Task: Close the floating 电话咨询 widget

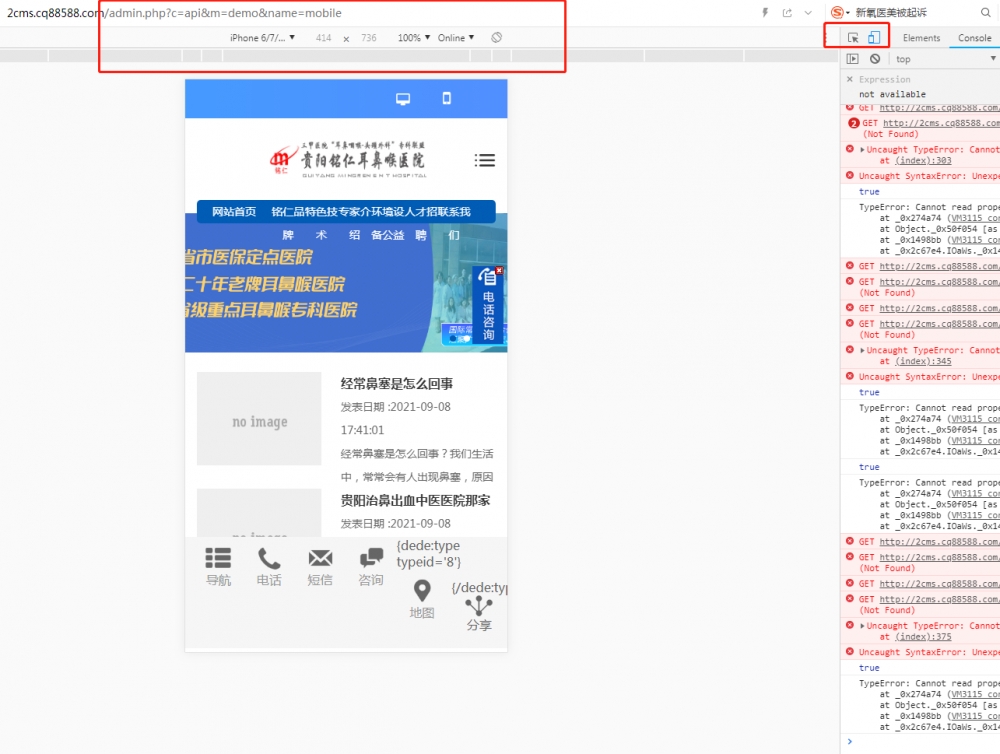Action: pos(499,270)
